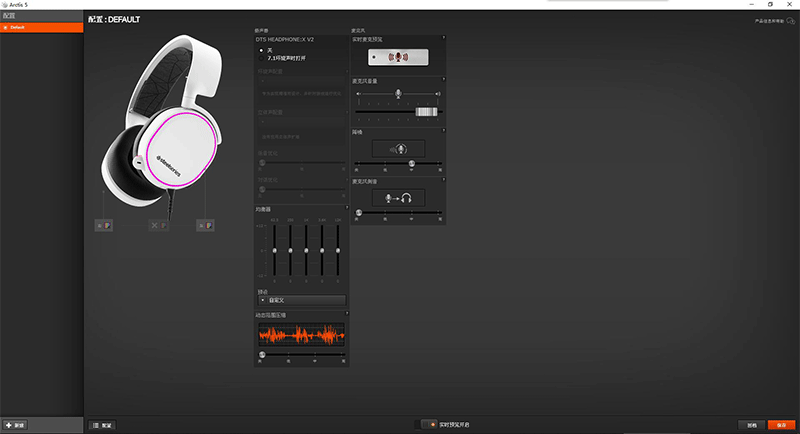This screenshot has width=800, height=434.
Task: Minimize the Arctis 5 window
Action: [752, 4]
